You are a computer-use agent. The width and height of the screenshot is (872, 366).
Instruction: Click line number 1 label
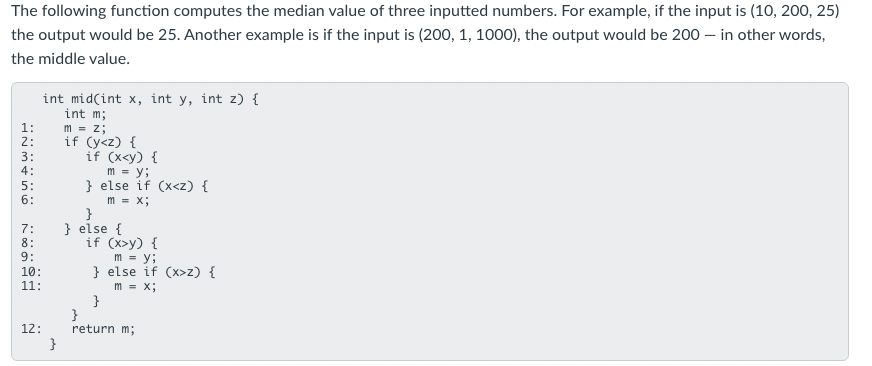[x=27, y=128]
